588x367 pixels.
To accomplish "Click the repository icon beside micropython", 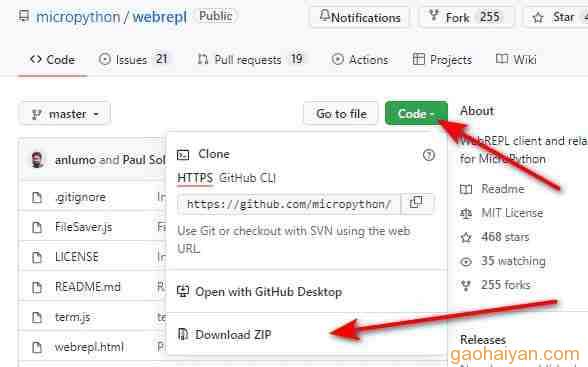I will [x=24, y=16].
